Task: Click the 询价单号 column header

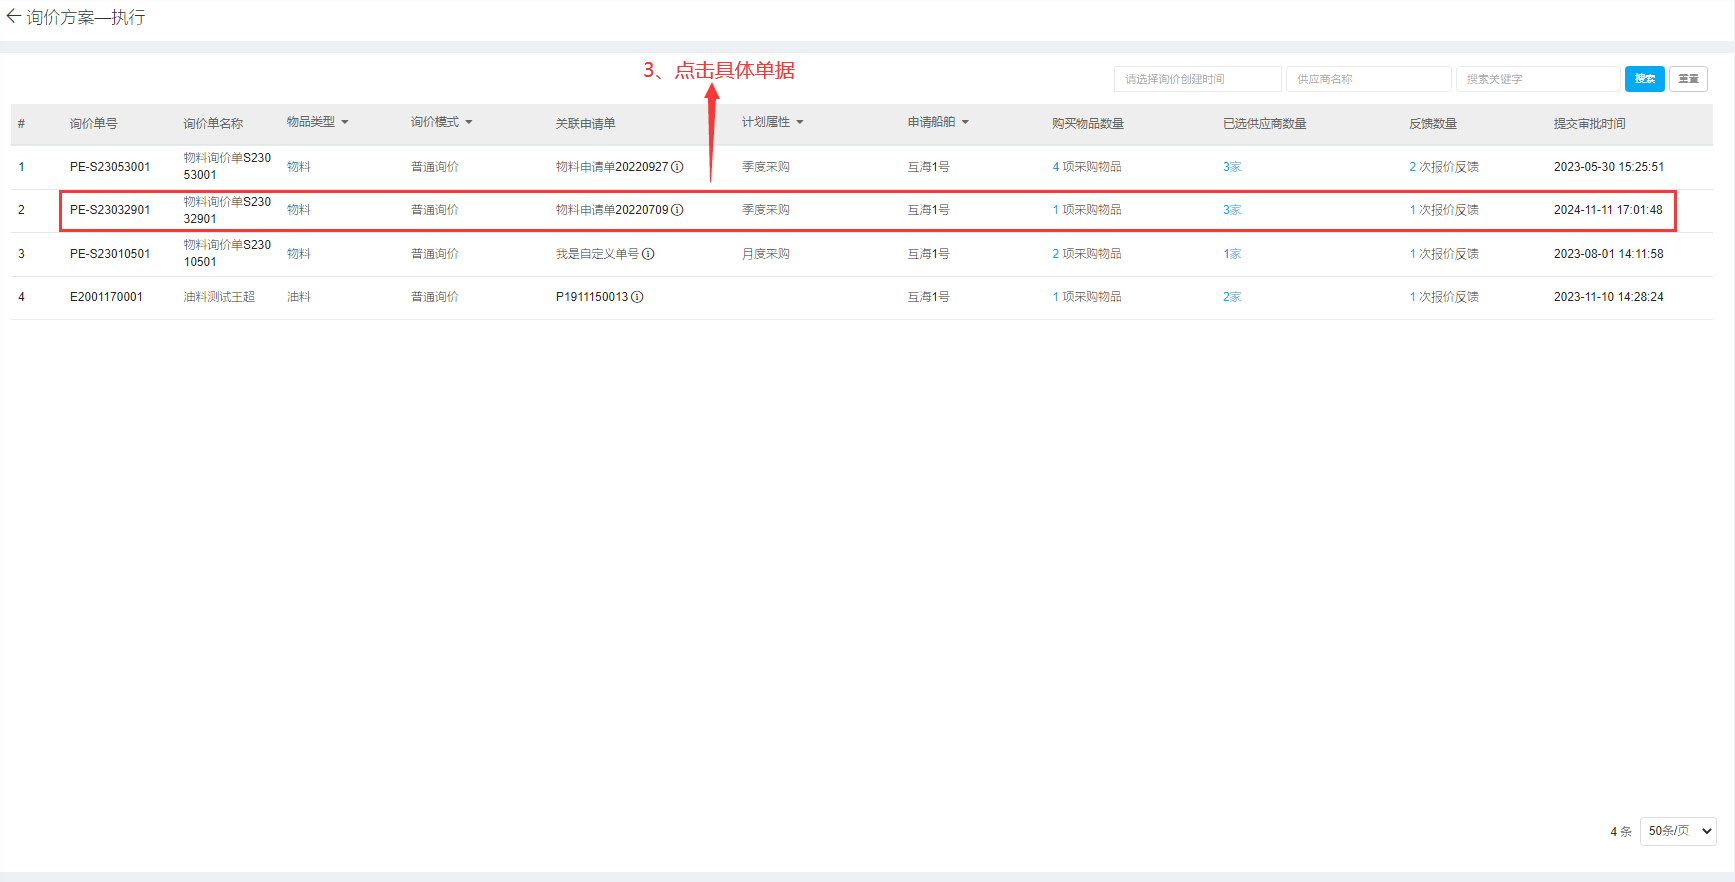Action: pyautogui.click(x=93, y=124)
